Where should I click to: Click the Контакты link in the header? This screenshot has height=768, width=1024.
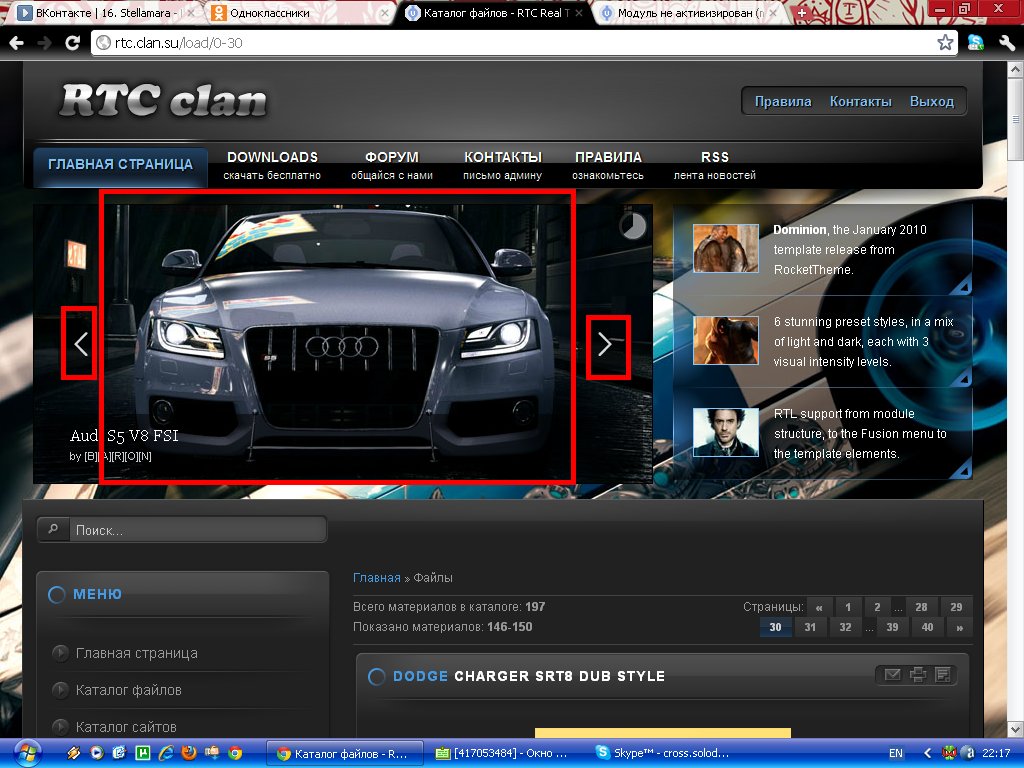[860, 101]
